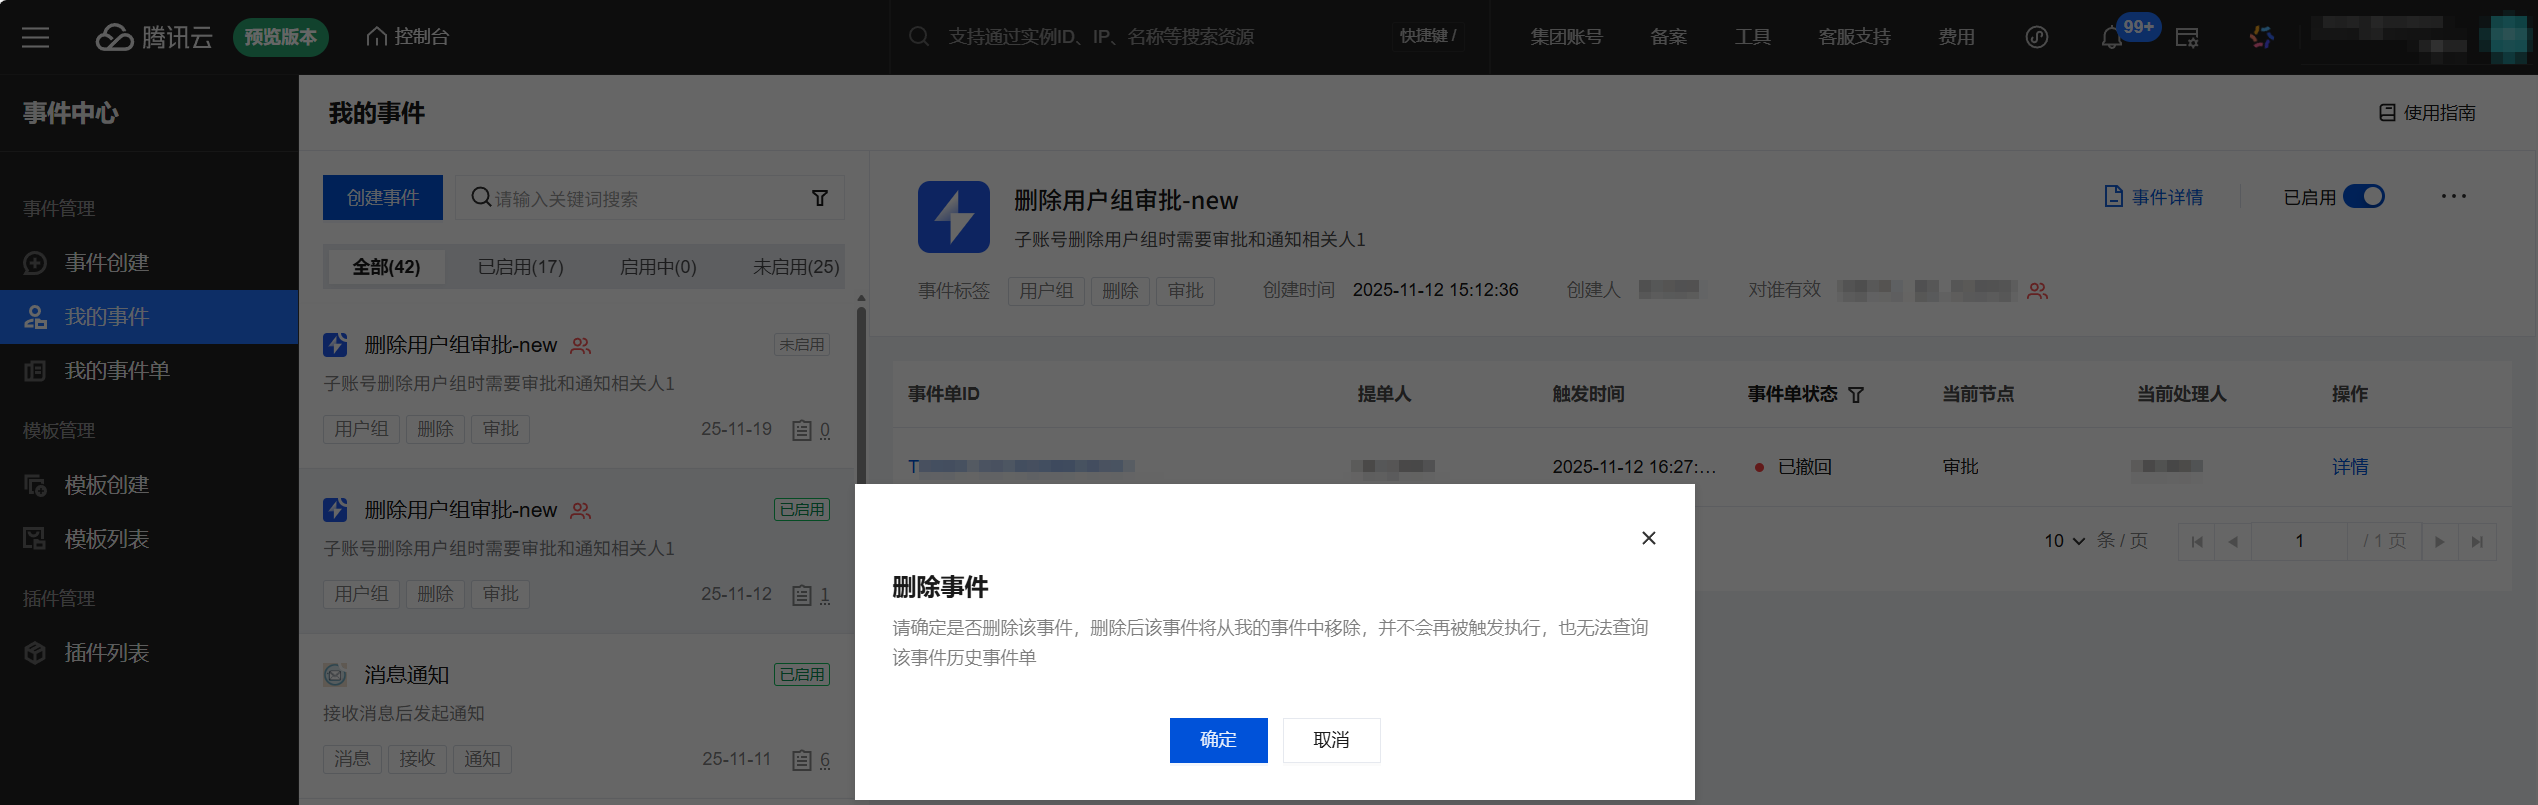2538x805 pixels.
Task: Open the three-dot more actions menu
Action: point(2454,197)
